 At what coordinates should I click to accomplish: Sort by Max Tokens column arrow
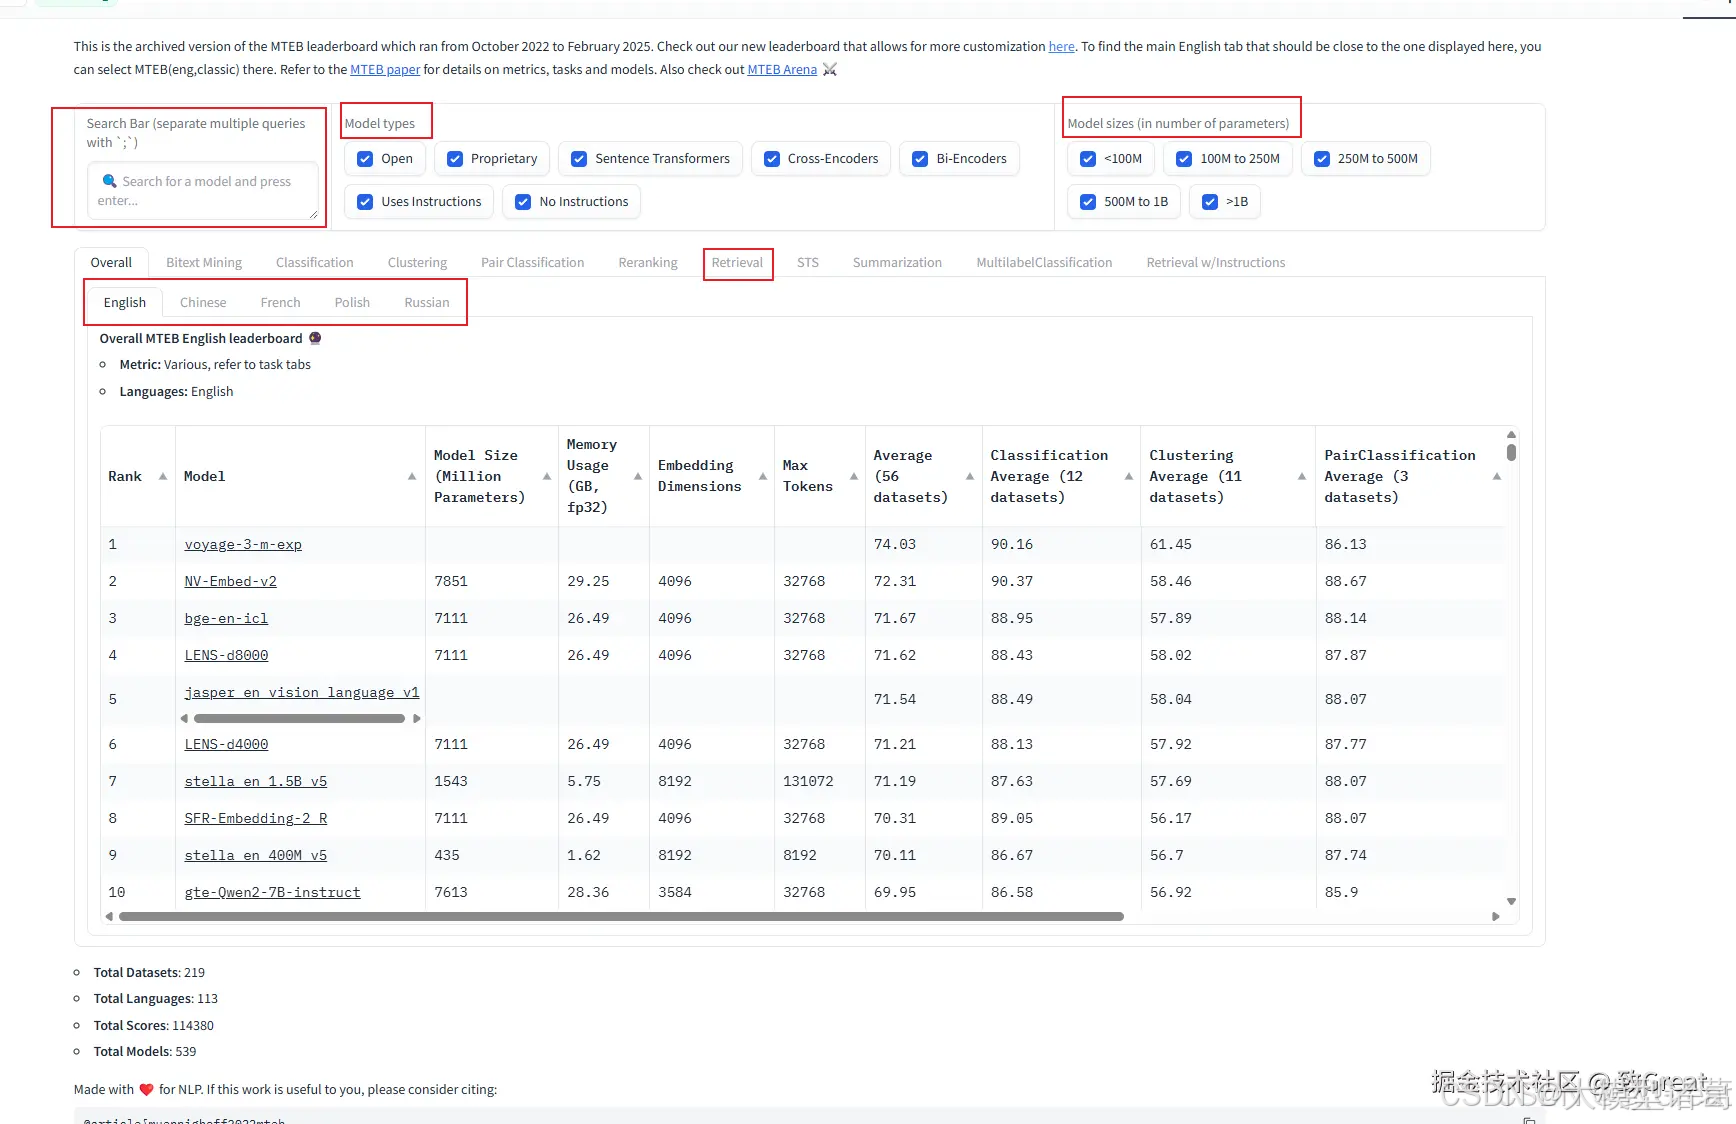pos(854,476)
